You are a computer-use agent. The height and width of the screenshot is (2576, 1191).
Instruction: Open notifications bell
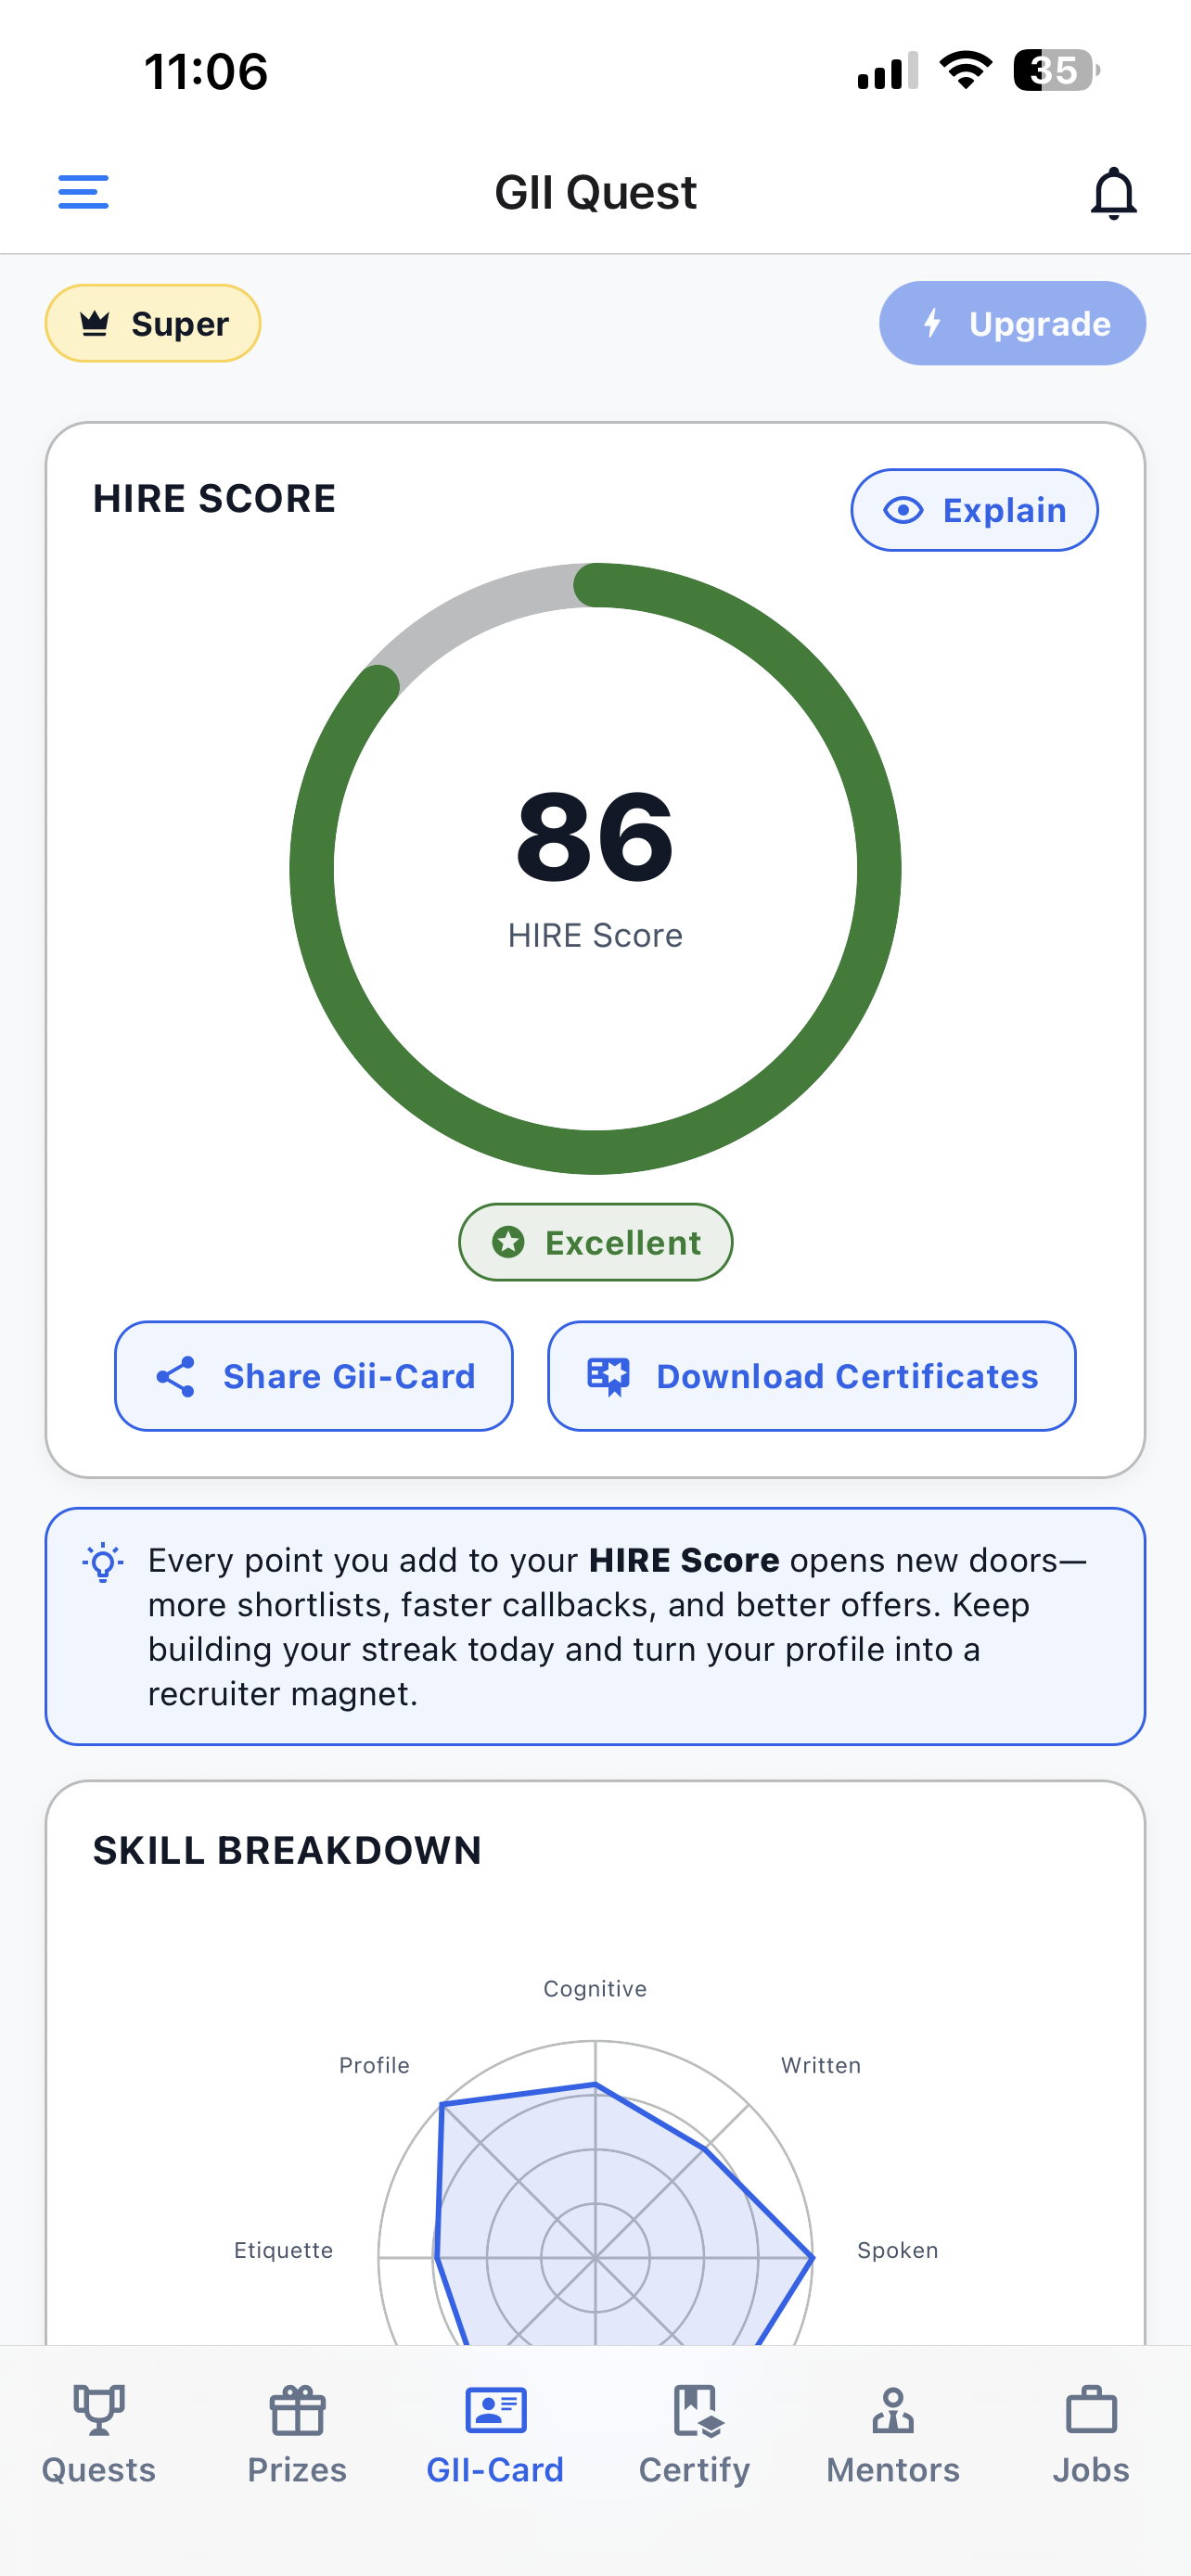(1113, 193)
